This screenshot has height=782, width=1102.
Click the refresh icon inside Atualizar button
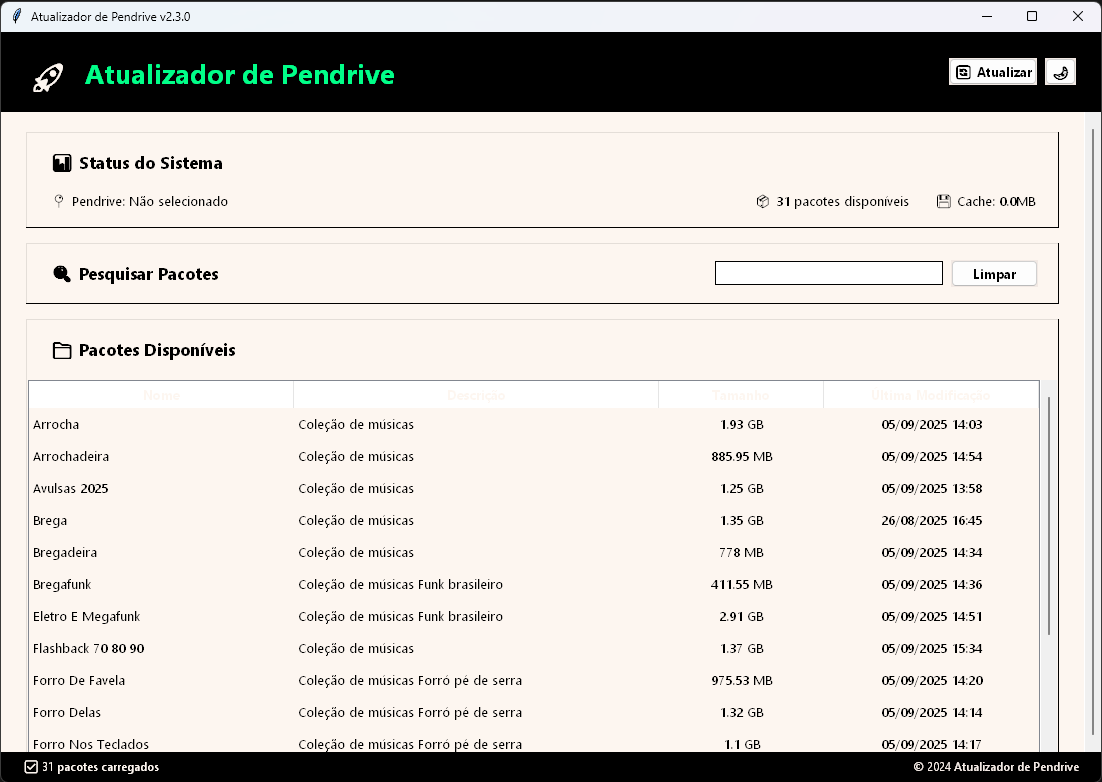tap(964, 71)
